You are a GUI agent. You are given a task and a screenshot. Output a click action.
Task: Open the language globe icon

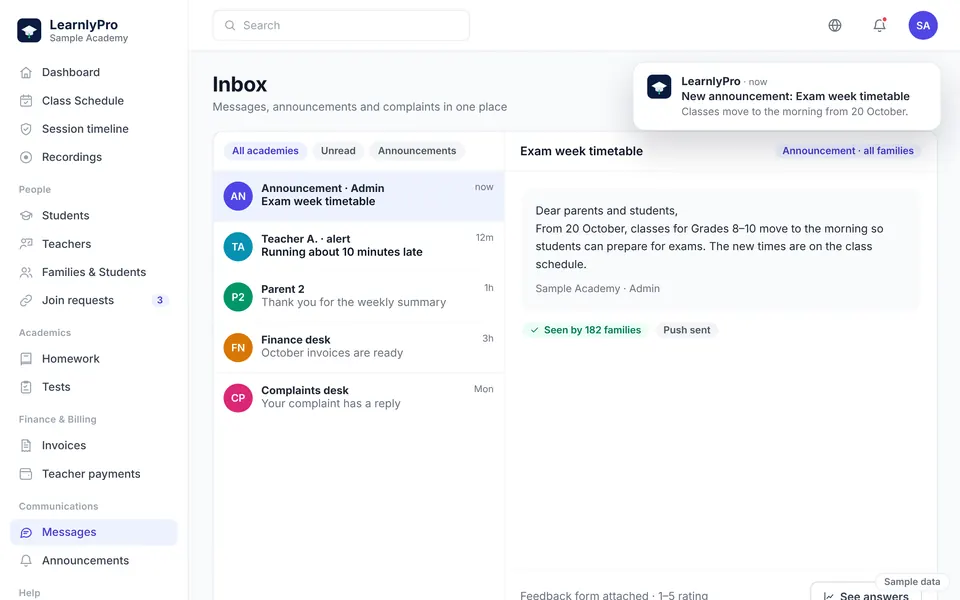[834, 25]
